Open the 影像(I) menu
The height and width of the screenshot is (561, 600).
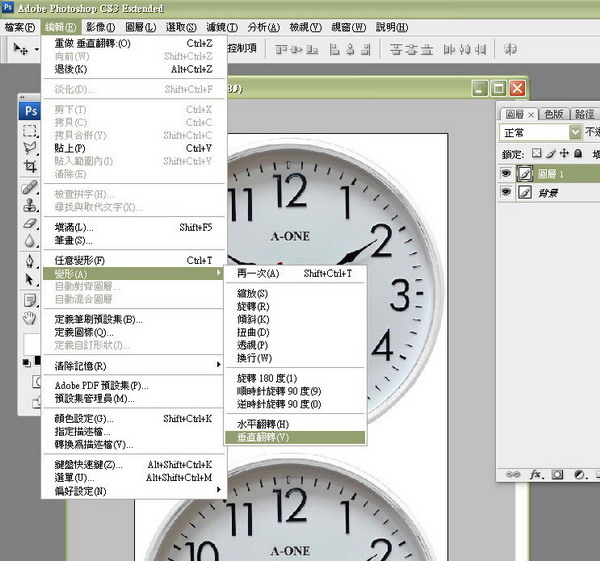pyautogui.click(x=101, y=27)
